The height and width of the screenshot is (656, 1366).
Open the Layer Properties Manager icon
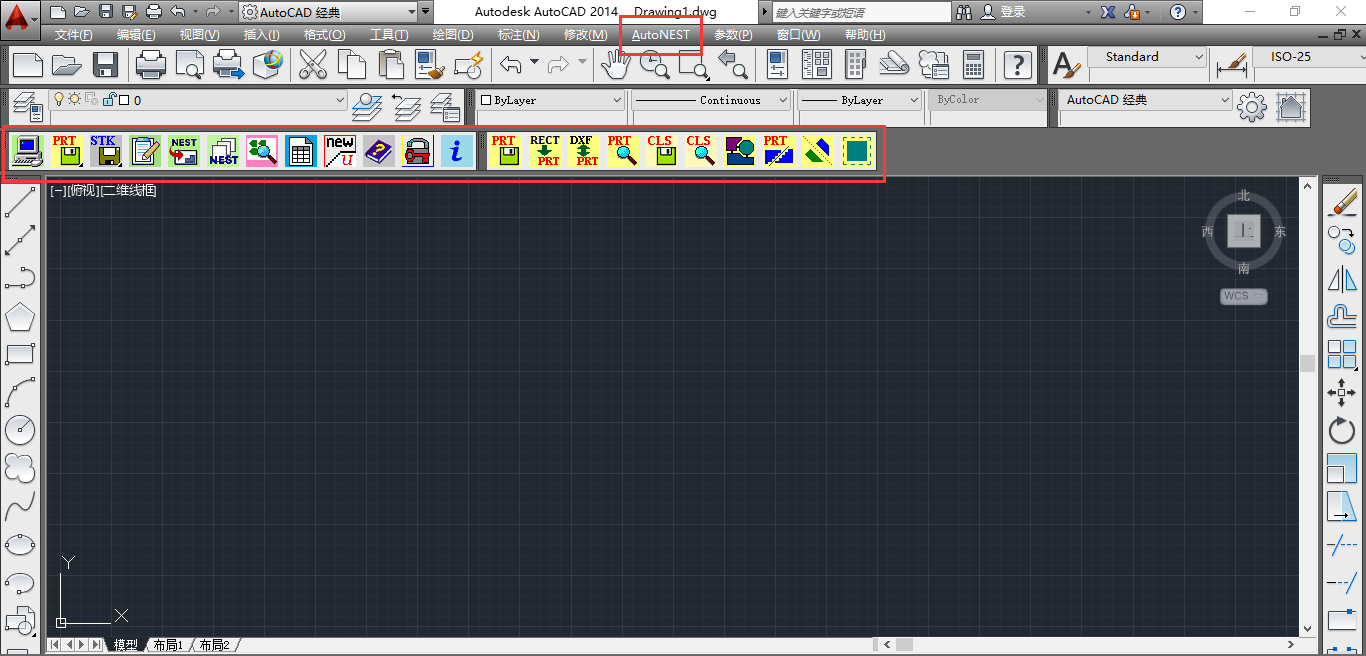click(x=26, y=106)
